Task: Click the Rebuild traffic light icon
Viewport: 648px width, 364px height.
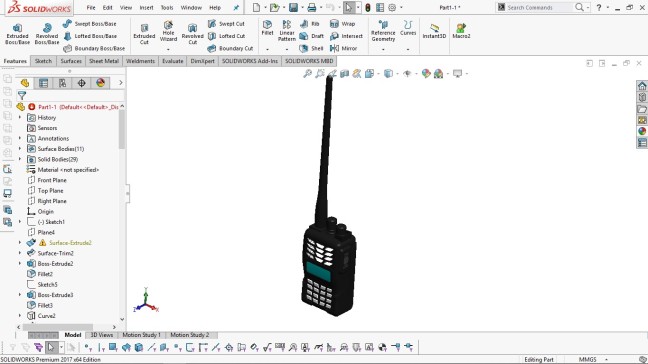Action: tap(368, 7)
